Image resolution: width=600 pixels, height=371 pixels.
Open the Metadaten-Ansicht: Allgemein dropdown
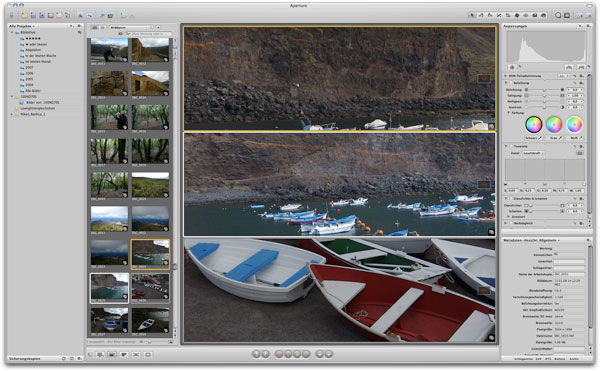click(x=531, y=240)
